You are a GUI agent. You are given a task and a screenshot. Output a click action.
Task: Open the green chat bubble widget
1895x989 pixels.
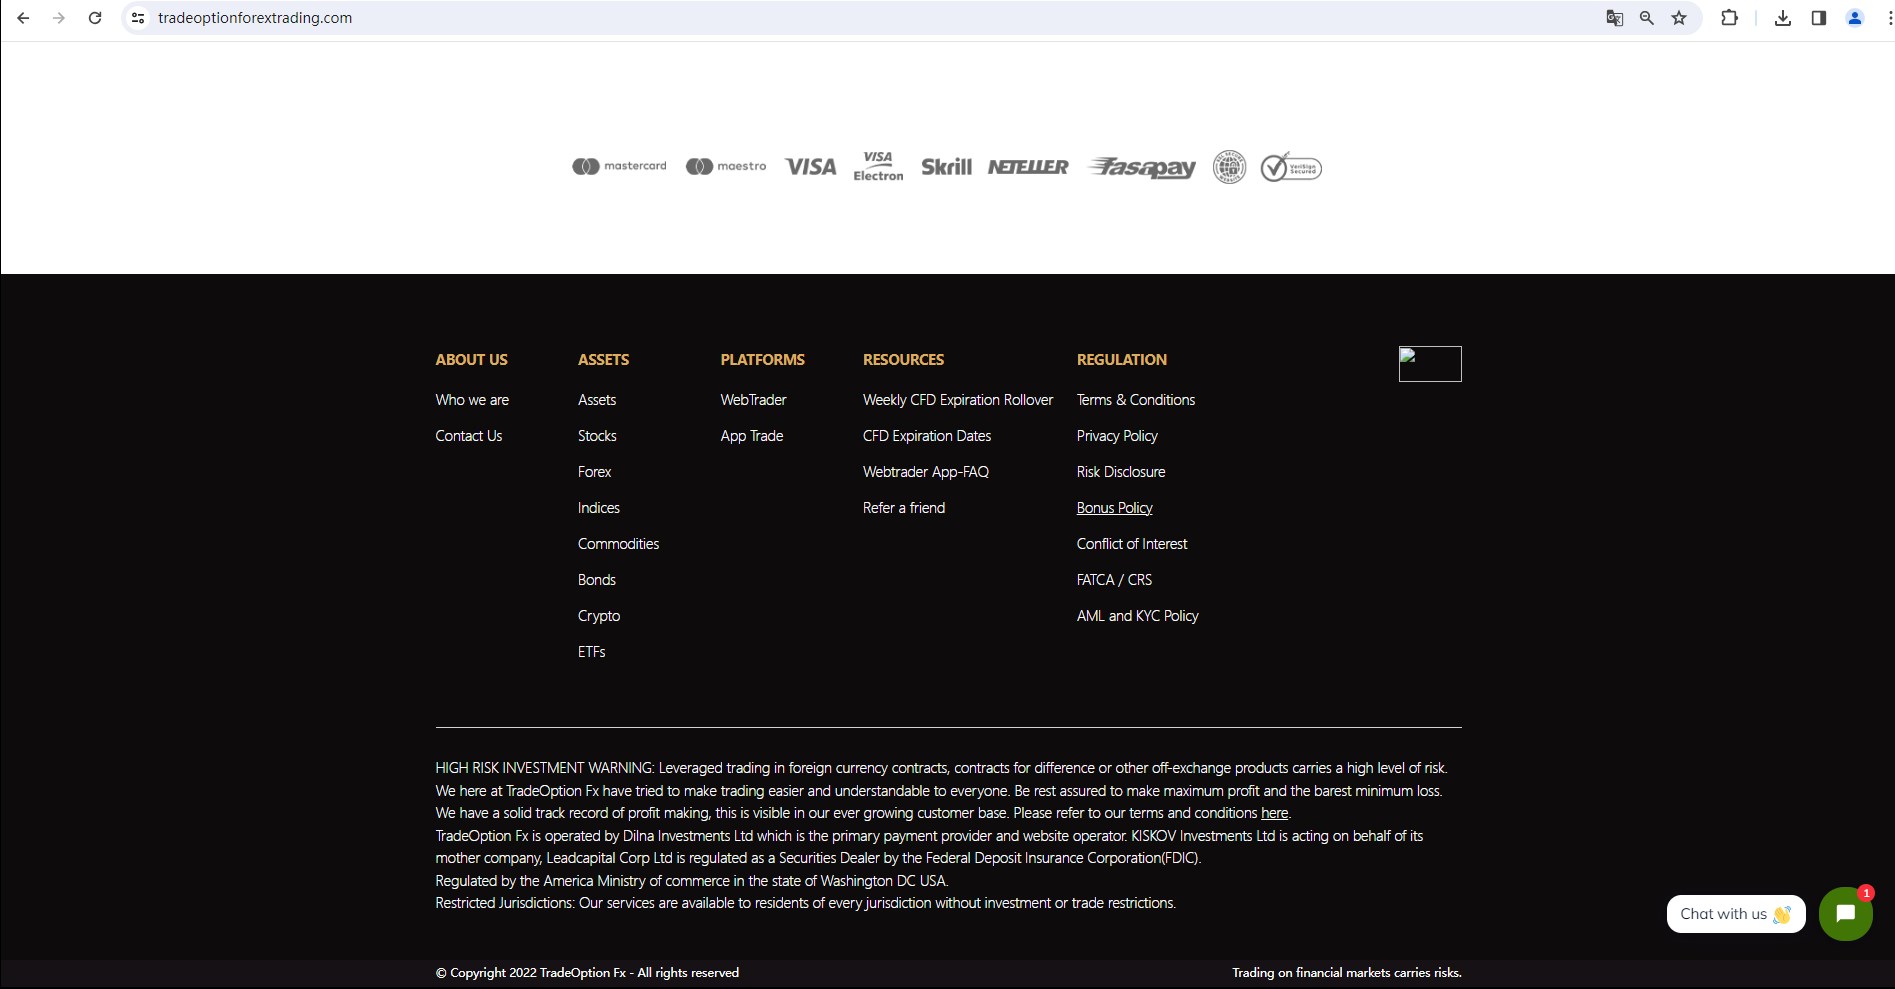(x=1845, y=913)
